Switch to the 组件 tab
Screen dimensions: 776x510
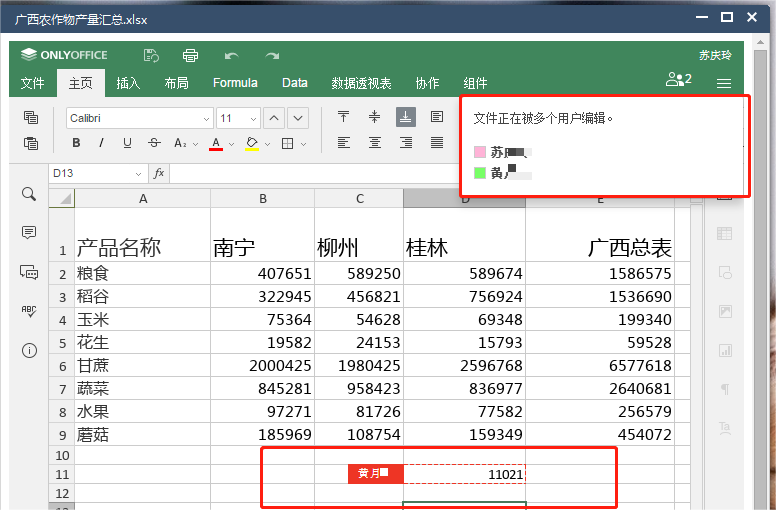click(475, 83)
